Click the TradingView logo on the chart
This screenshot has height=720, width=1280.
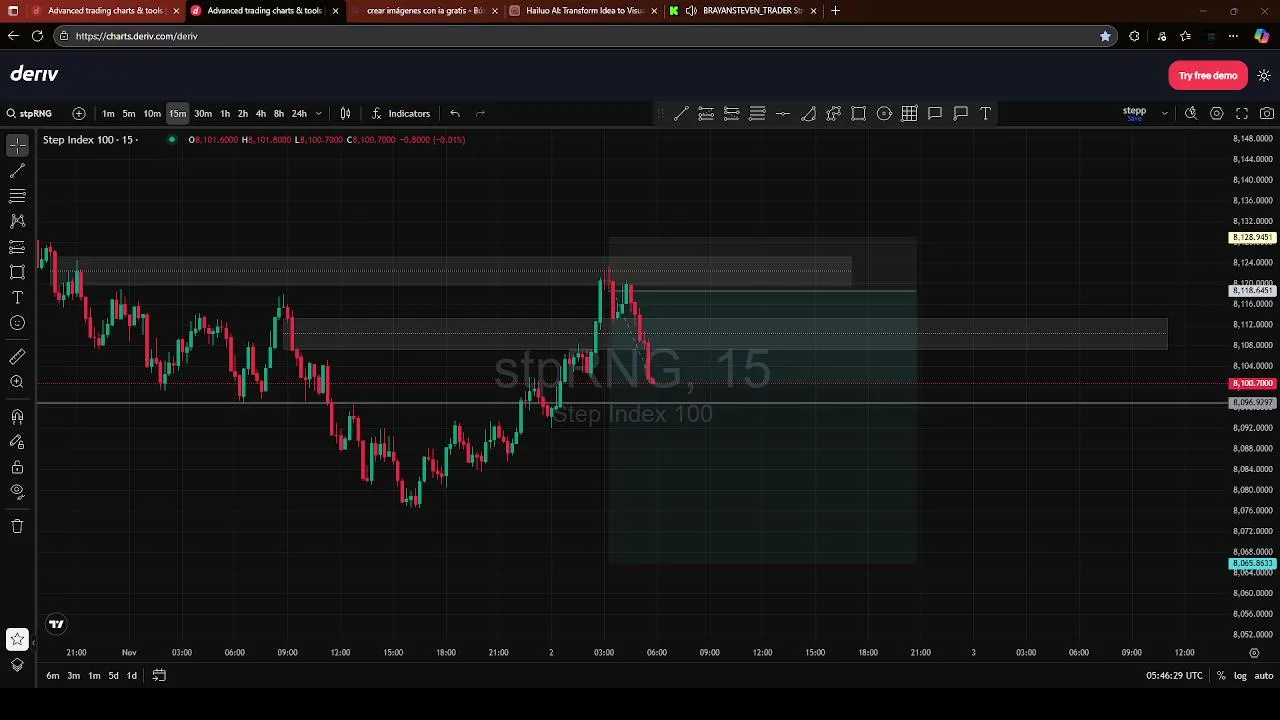(56, 624)
